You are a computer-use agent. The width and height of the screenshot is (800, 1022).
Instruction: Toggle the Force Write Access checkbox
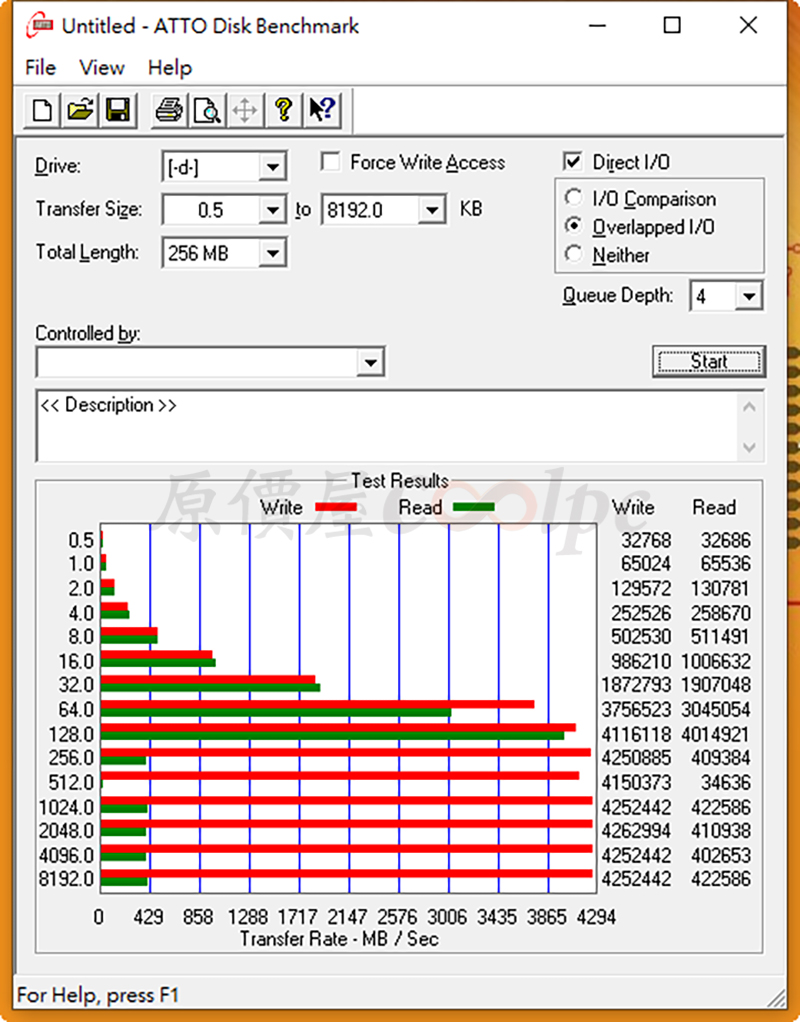click(x=331, y=162)
